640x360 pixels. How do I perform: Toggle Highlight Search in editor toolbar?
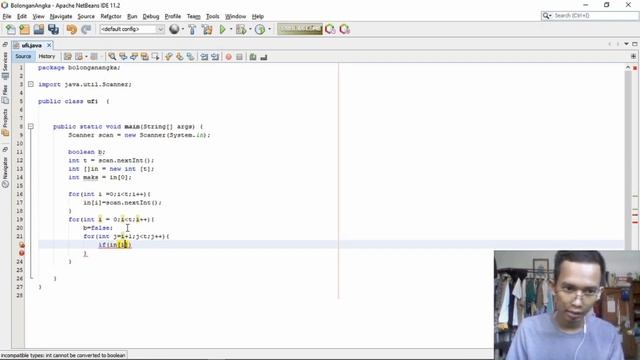[x=144, y=57]
